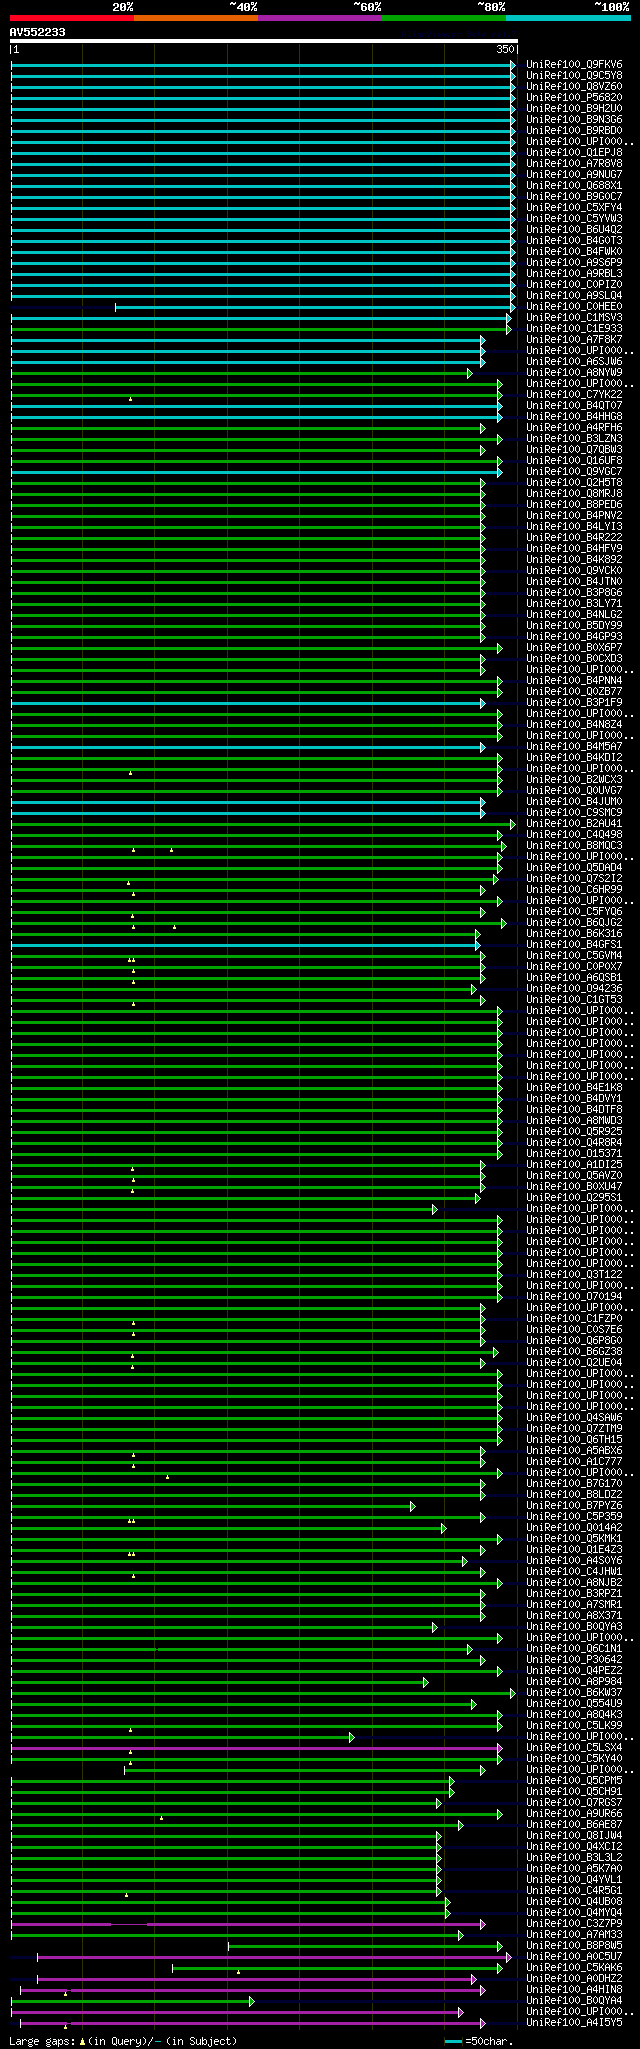Open hit UniRef100_B4HHG8
This screenshot has width=640, height=2049.
click(574, 417)
